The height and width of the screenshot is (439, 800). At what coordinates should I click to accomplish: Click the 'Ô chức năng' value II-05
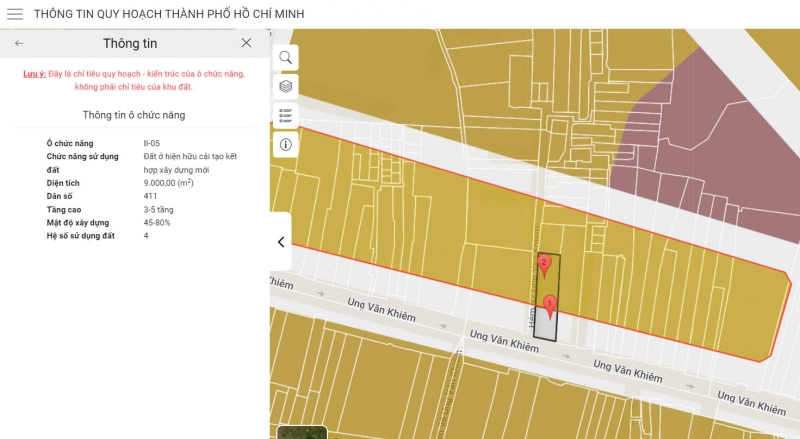point(152,144)
